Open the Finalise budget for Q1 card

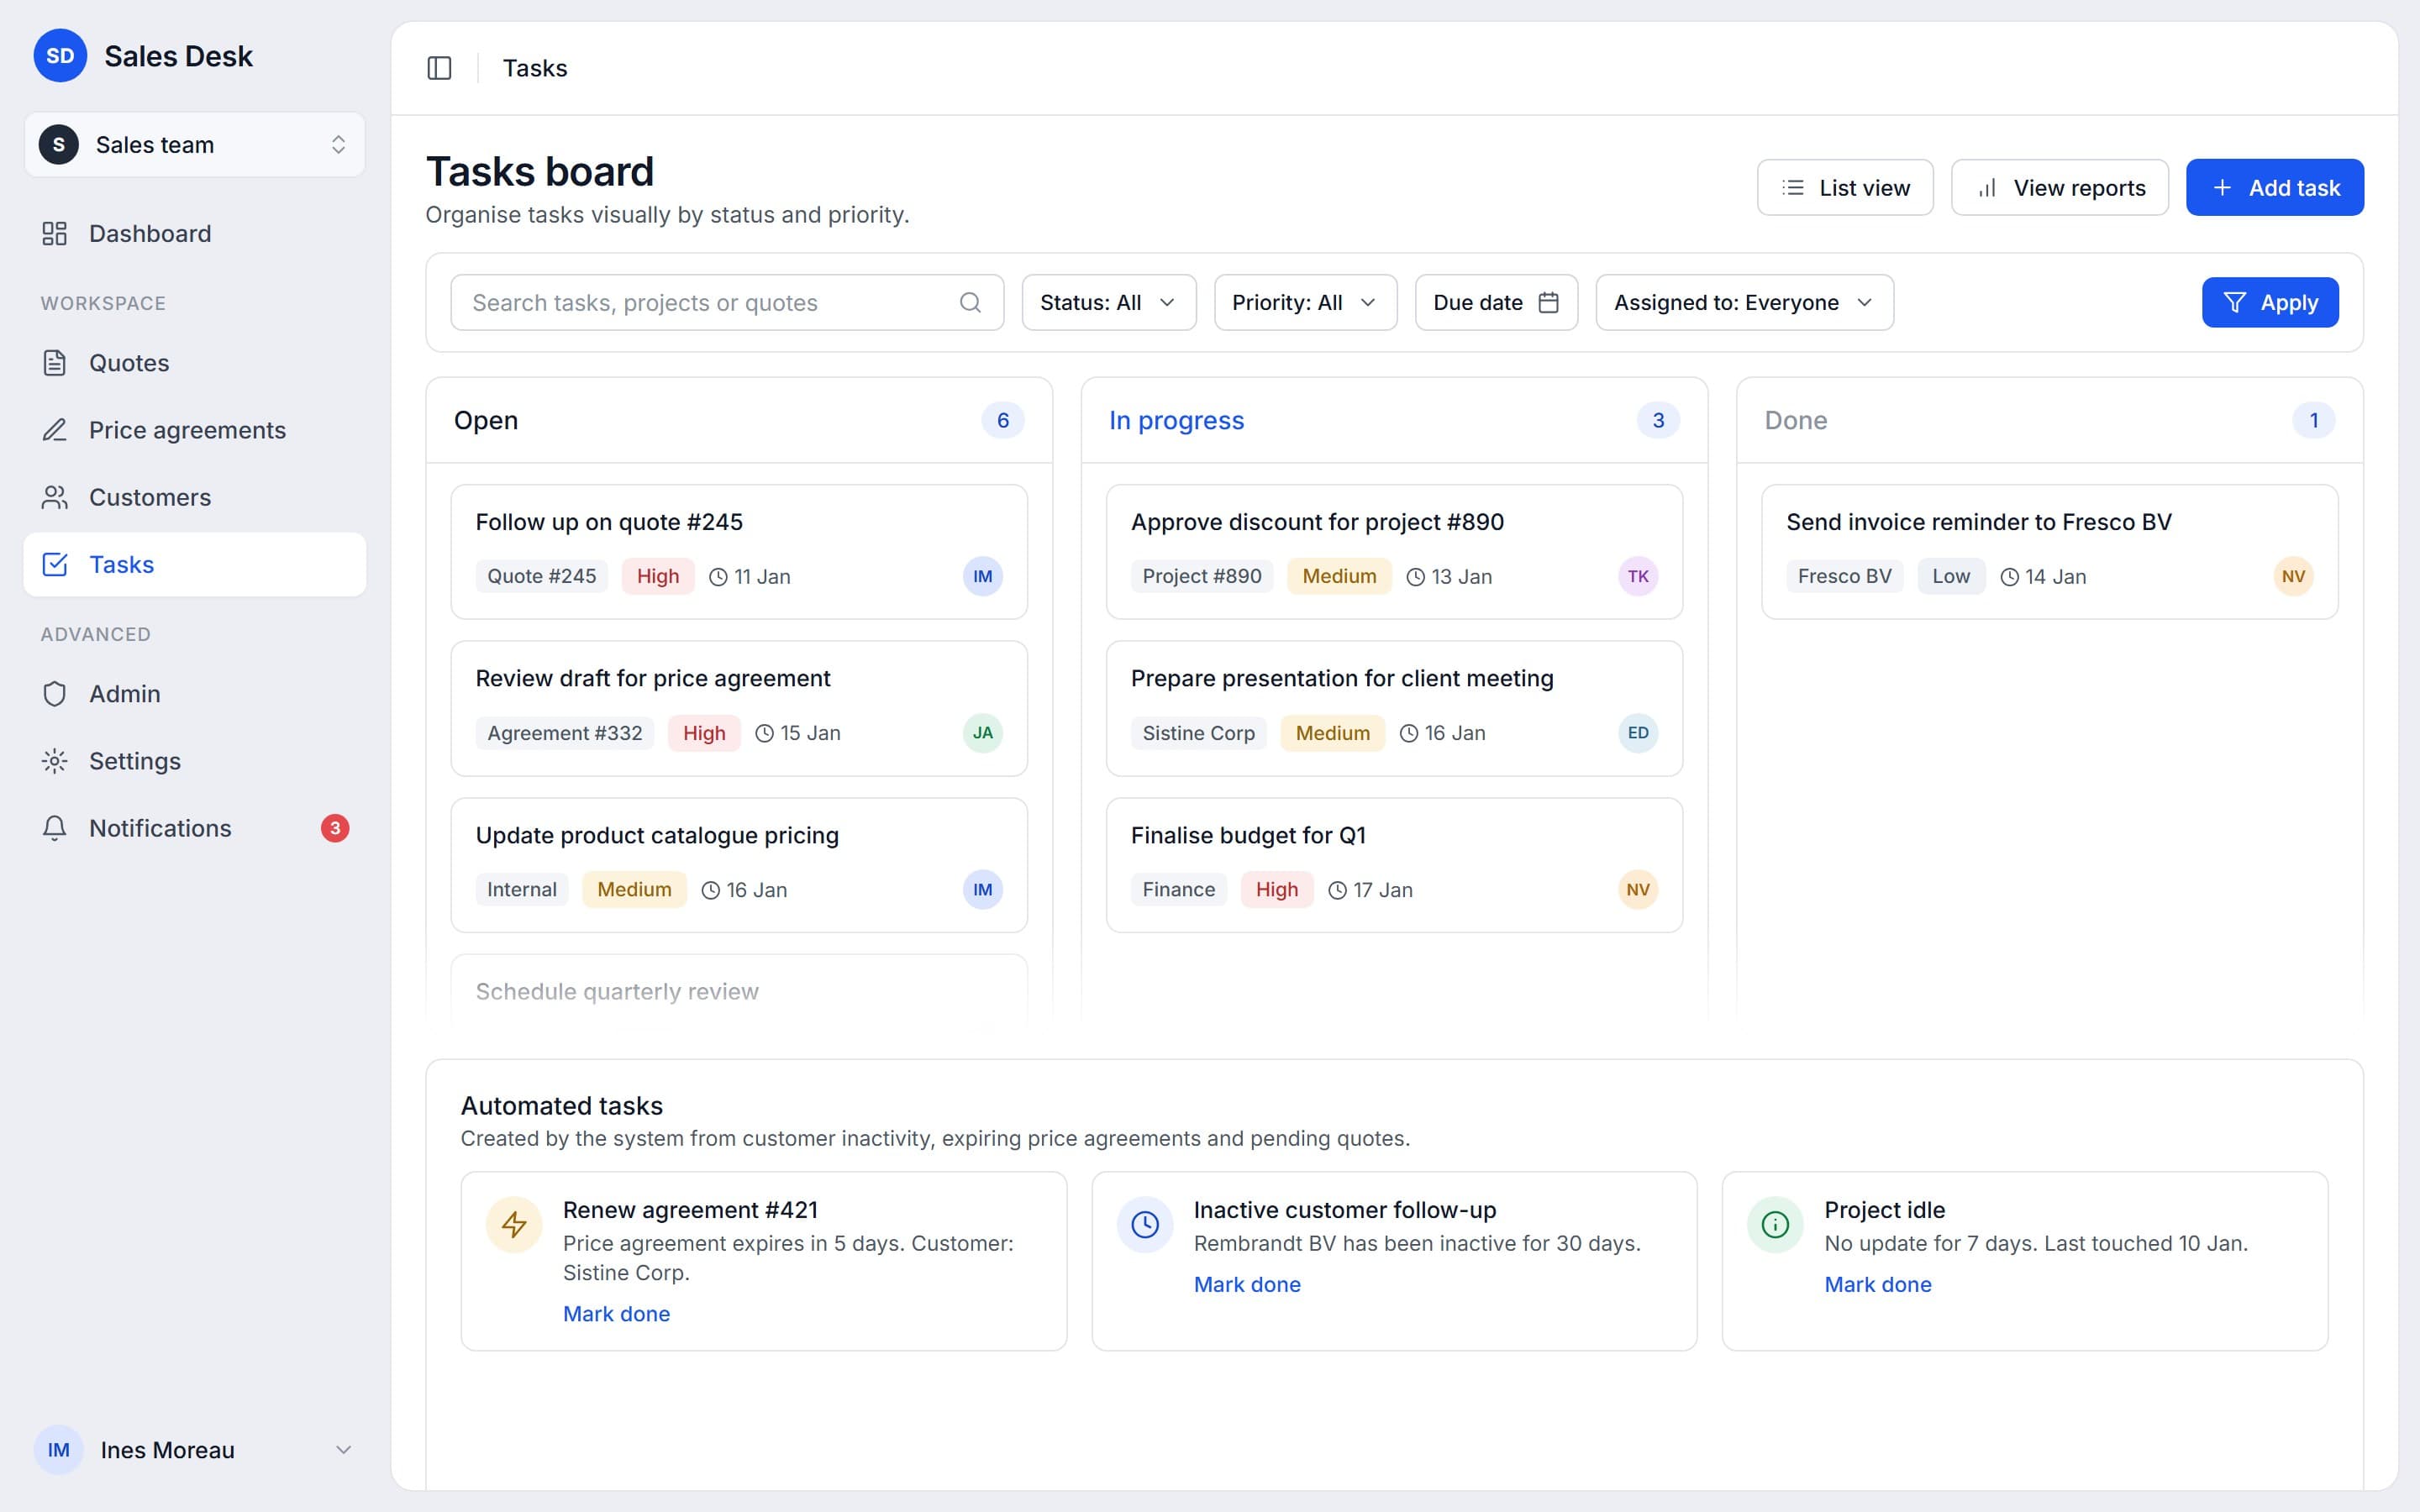[x=1394, y=865]
